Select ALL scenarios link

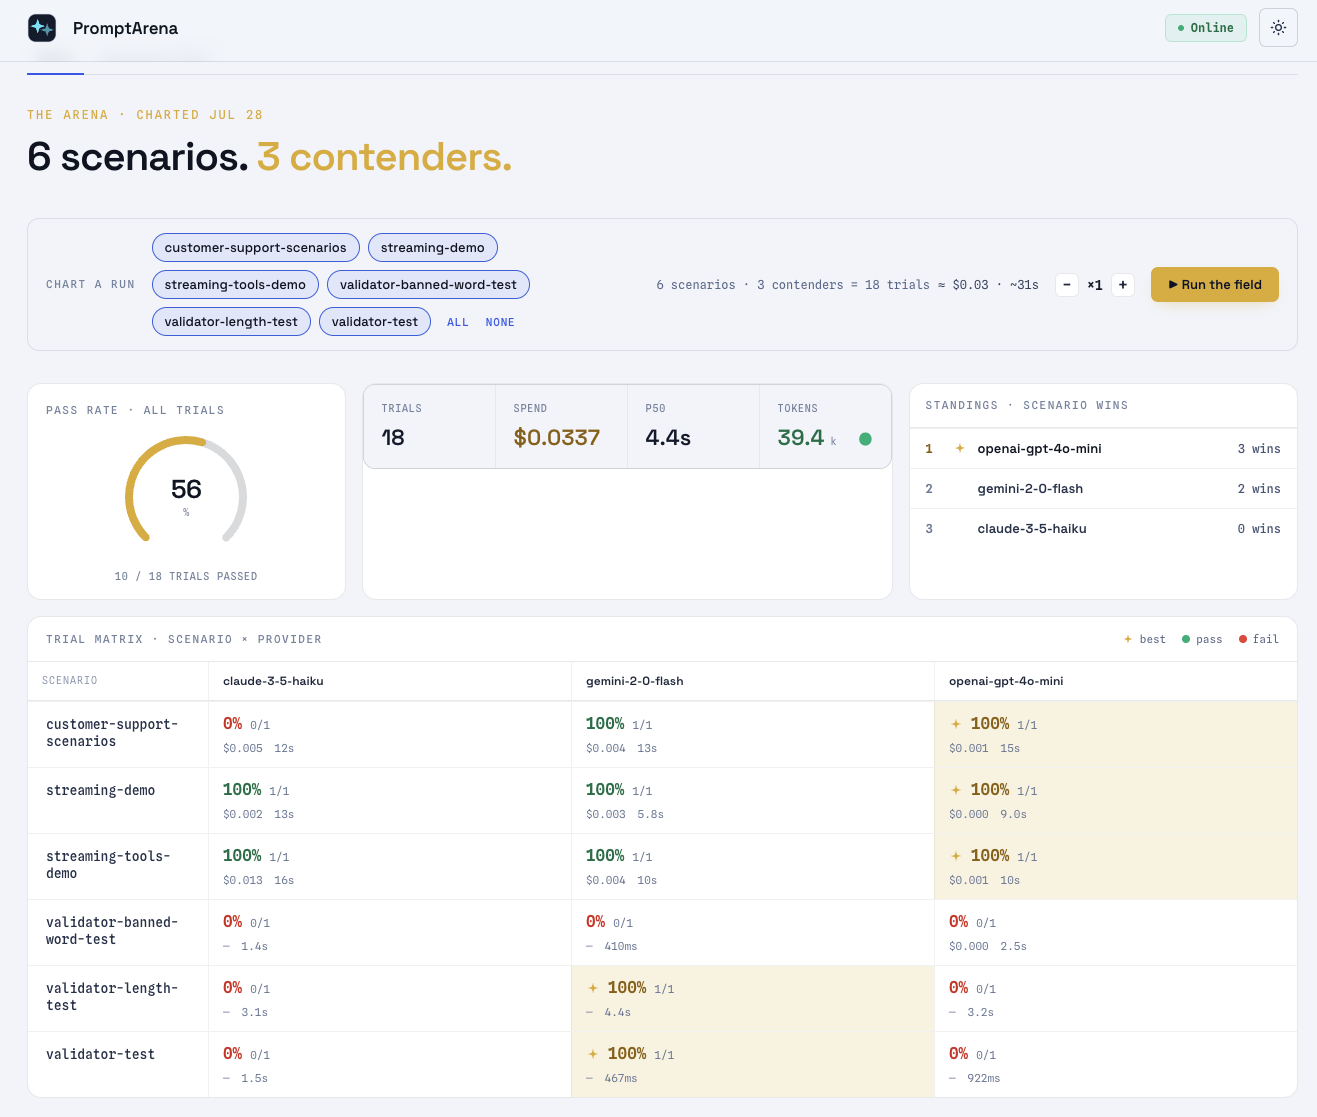tap(458, 322)
